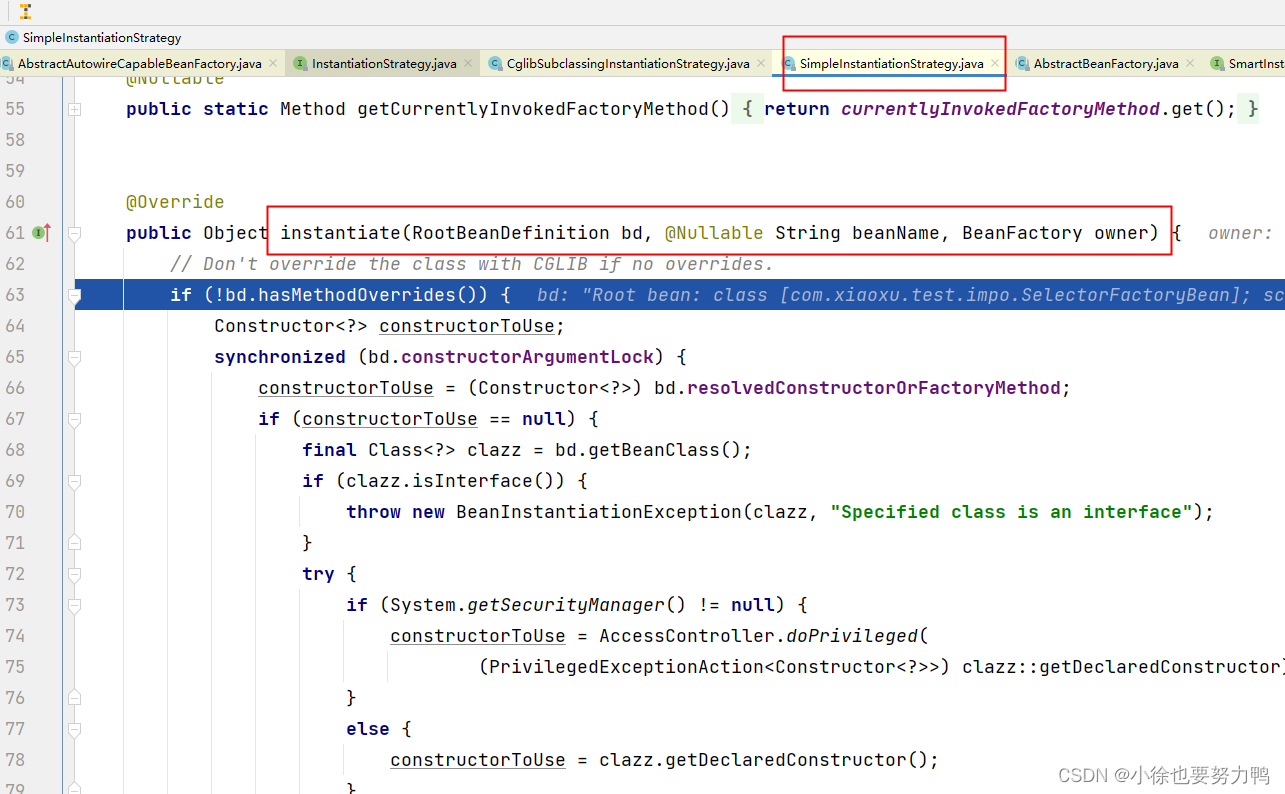Click line number 63 in the gutter
This screenshot has width=1285, height=794.
pyautogui.click(x=15, y=295)
